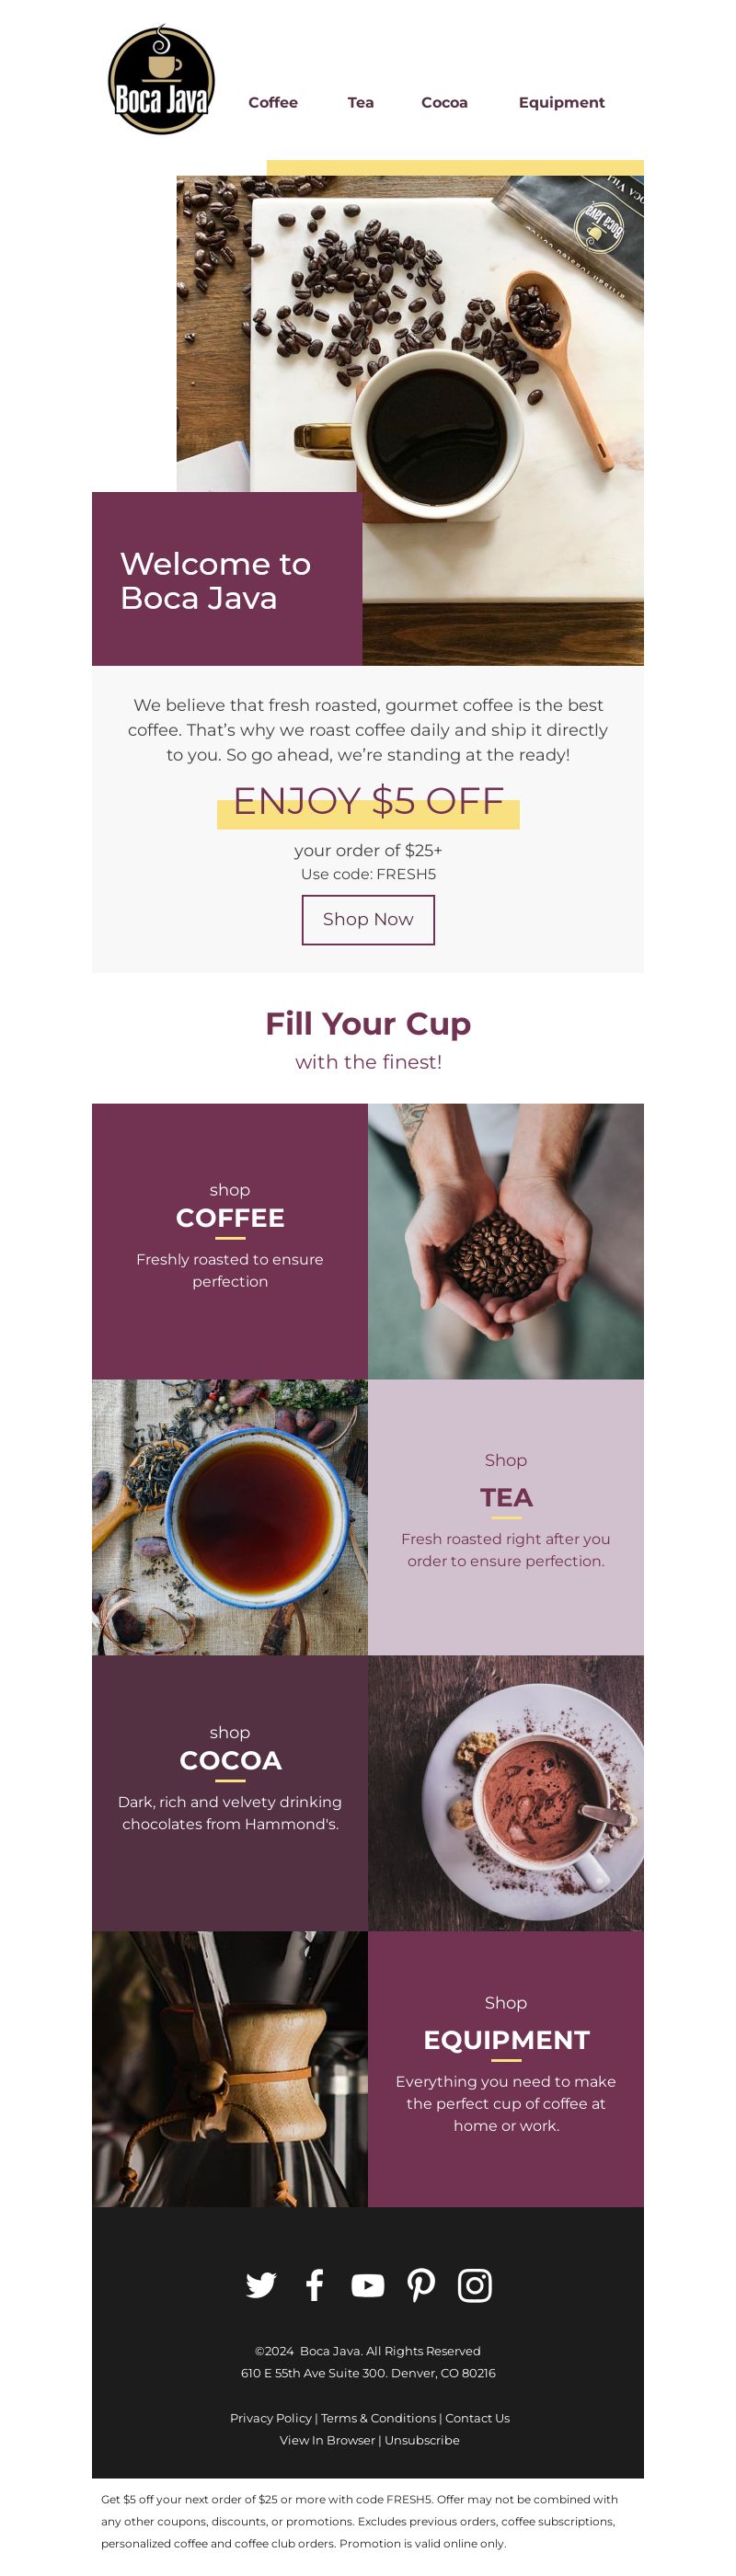This screenshot has height=2576, width=736.
Task: Select the Tea navigation item
Action: [361, 102]
